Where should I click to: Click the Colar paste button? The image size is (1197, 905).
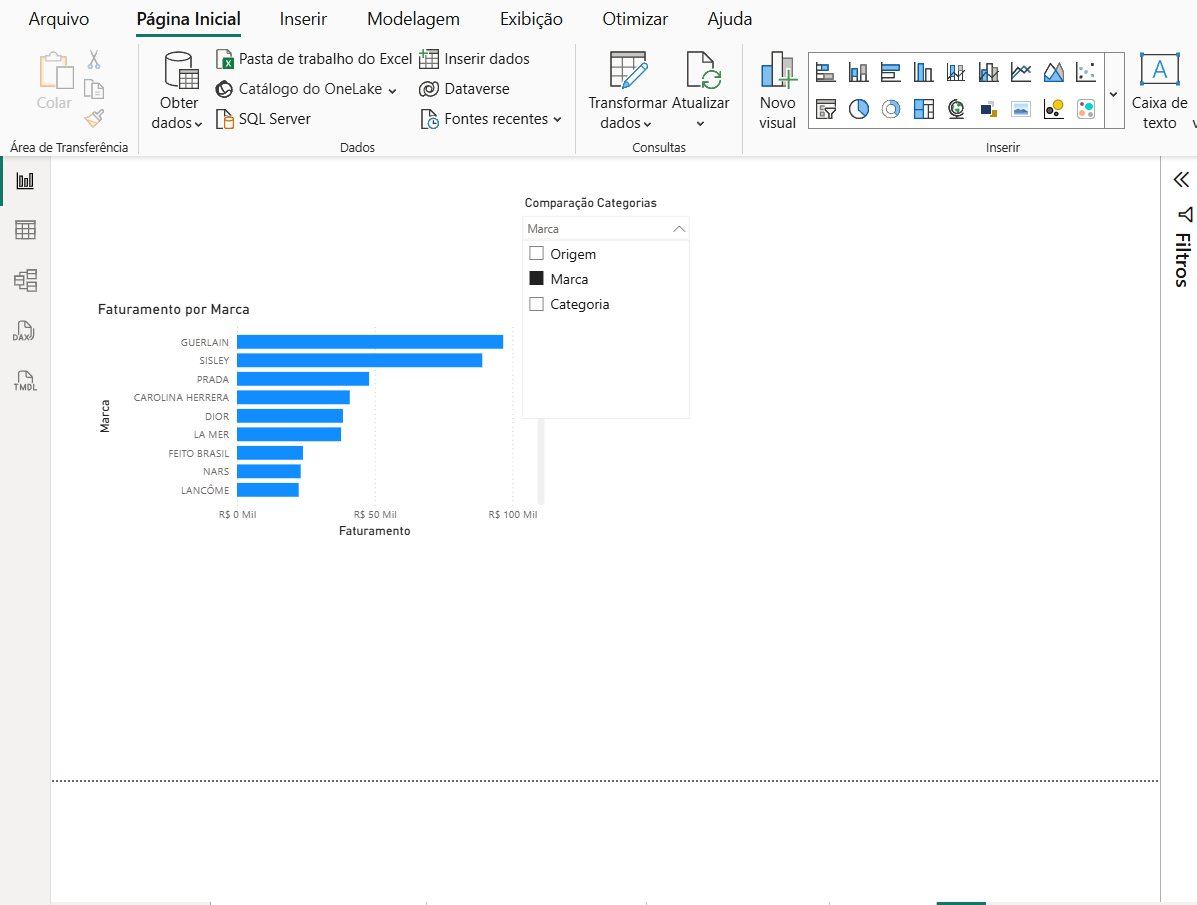pyautogui.click(x=55, y=81)
